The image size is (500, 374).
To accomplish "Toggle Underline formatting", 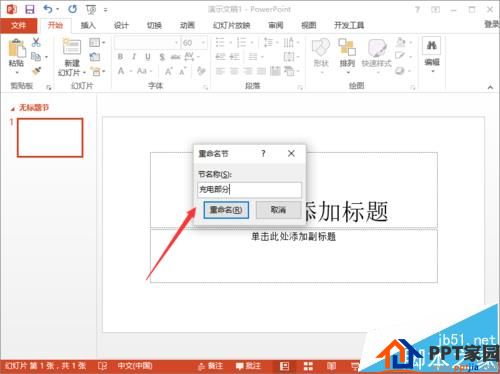I will point(148,57).
